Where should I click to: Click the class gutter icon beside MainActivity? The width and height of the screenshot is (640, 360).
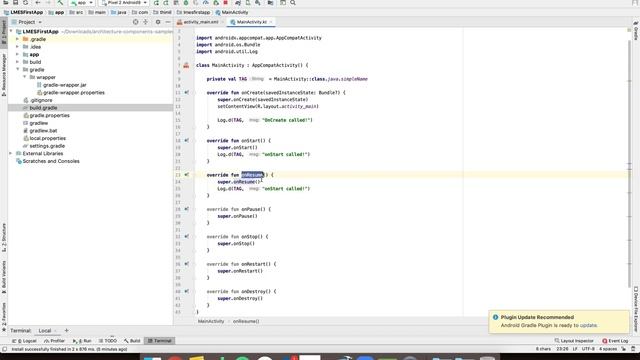tap(186, 65)
